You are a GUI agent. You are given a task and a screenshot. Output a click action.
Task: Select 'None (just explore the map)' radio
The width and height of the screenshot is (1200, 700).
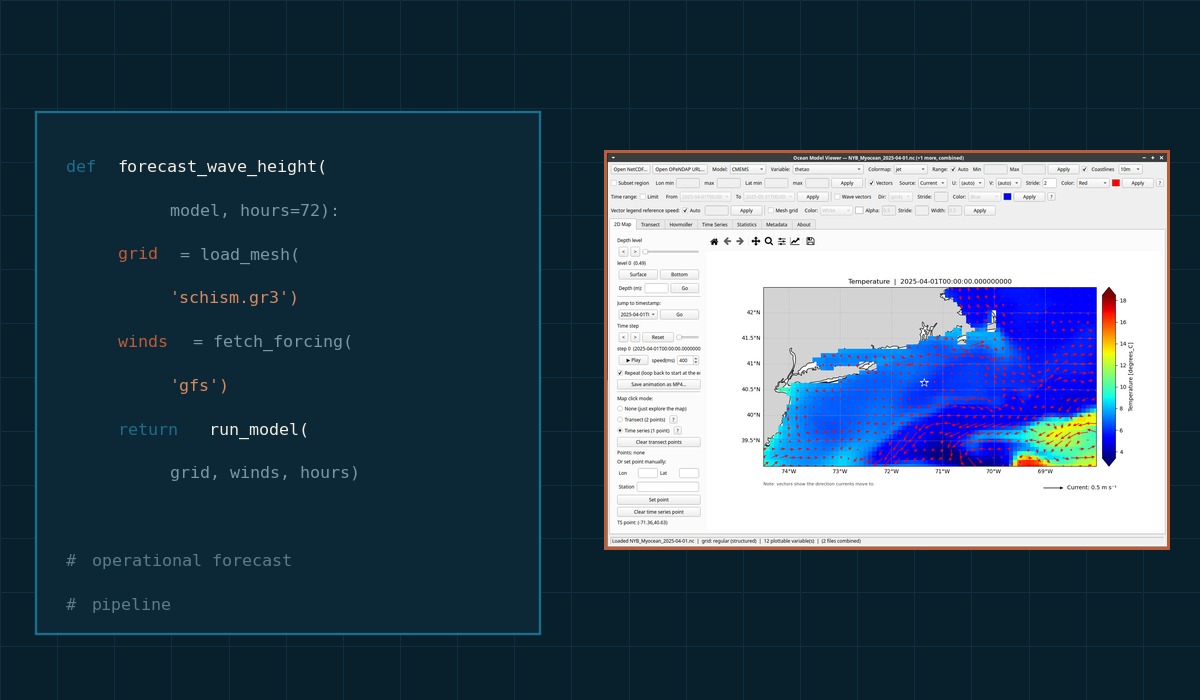(x=620, y=408)
